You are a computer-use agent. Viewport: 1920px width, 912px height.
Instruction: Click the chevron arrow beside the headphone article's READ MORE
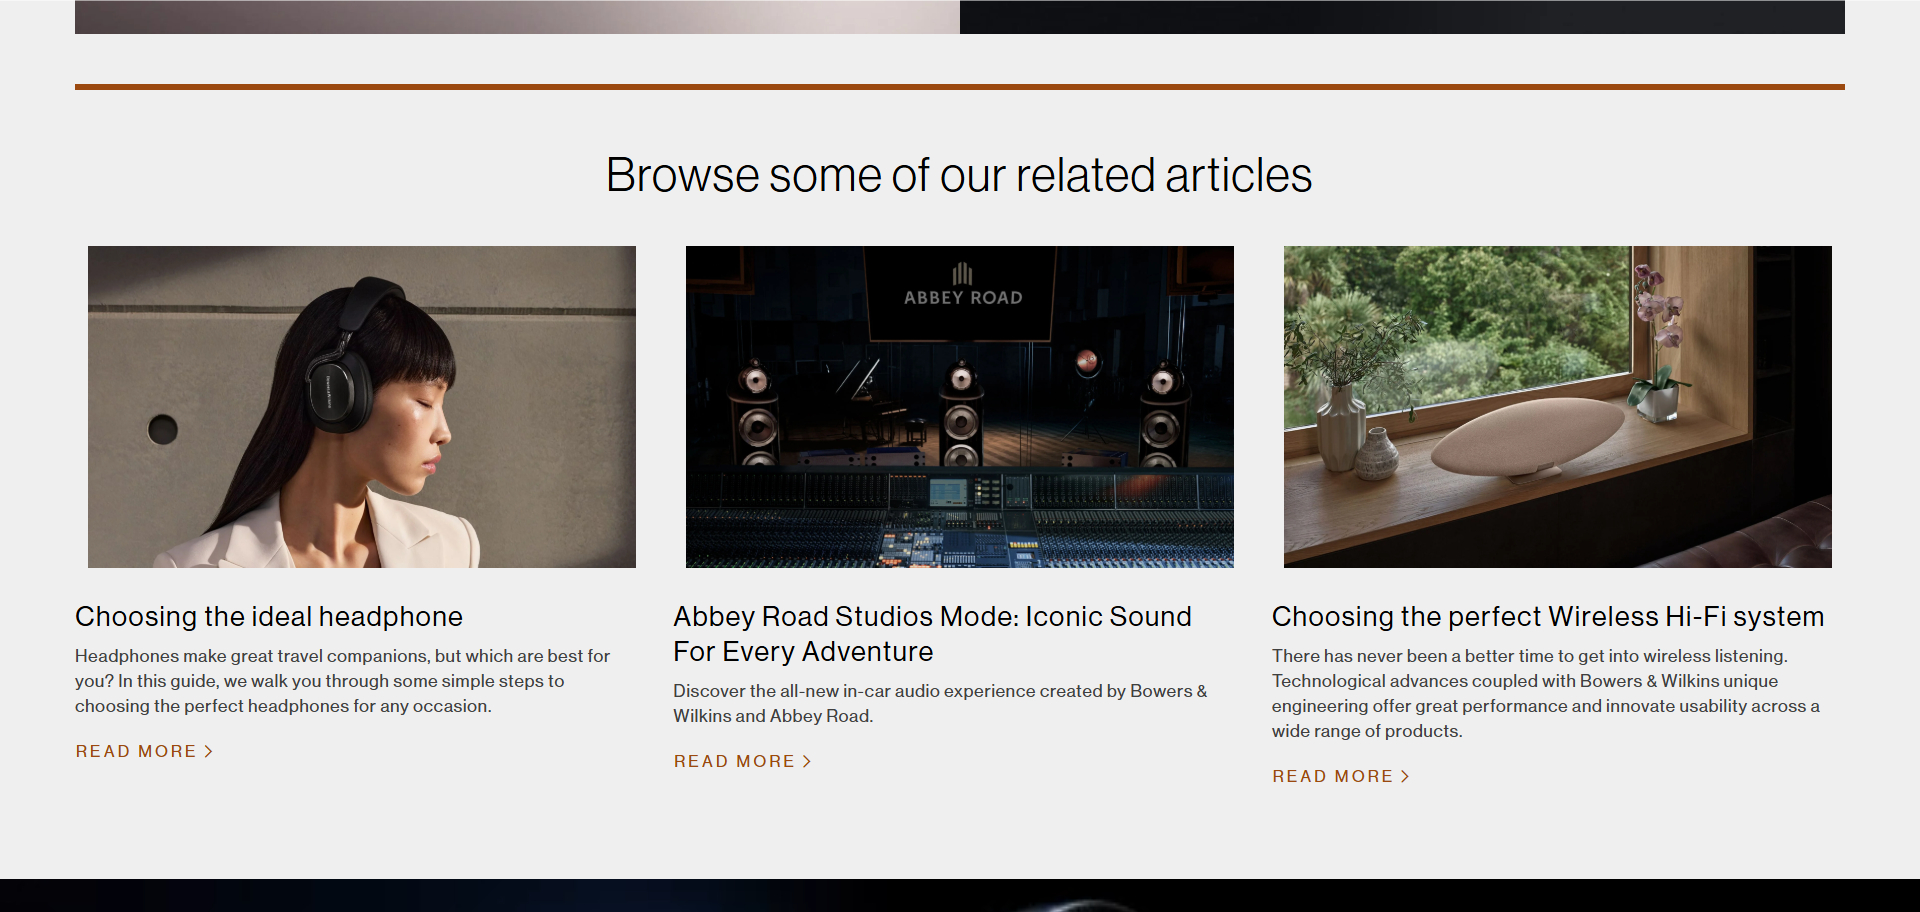tap(208, 751)
